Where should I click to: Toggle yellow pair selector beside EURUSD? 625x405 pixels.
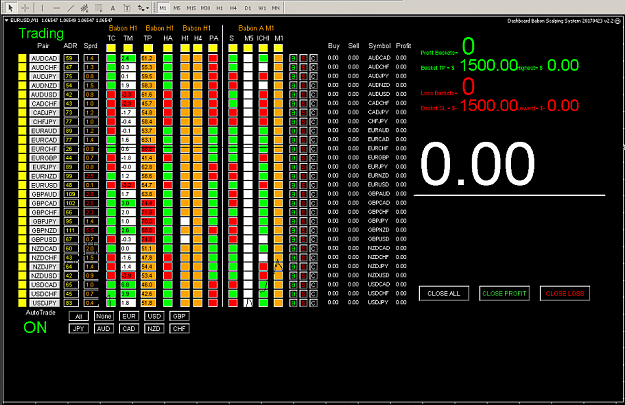coord(22,185)
